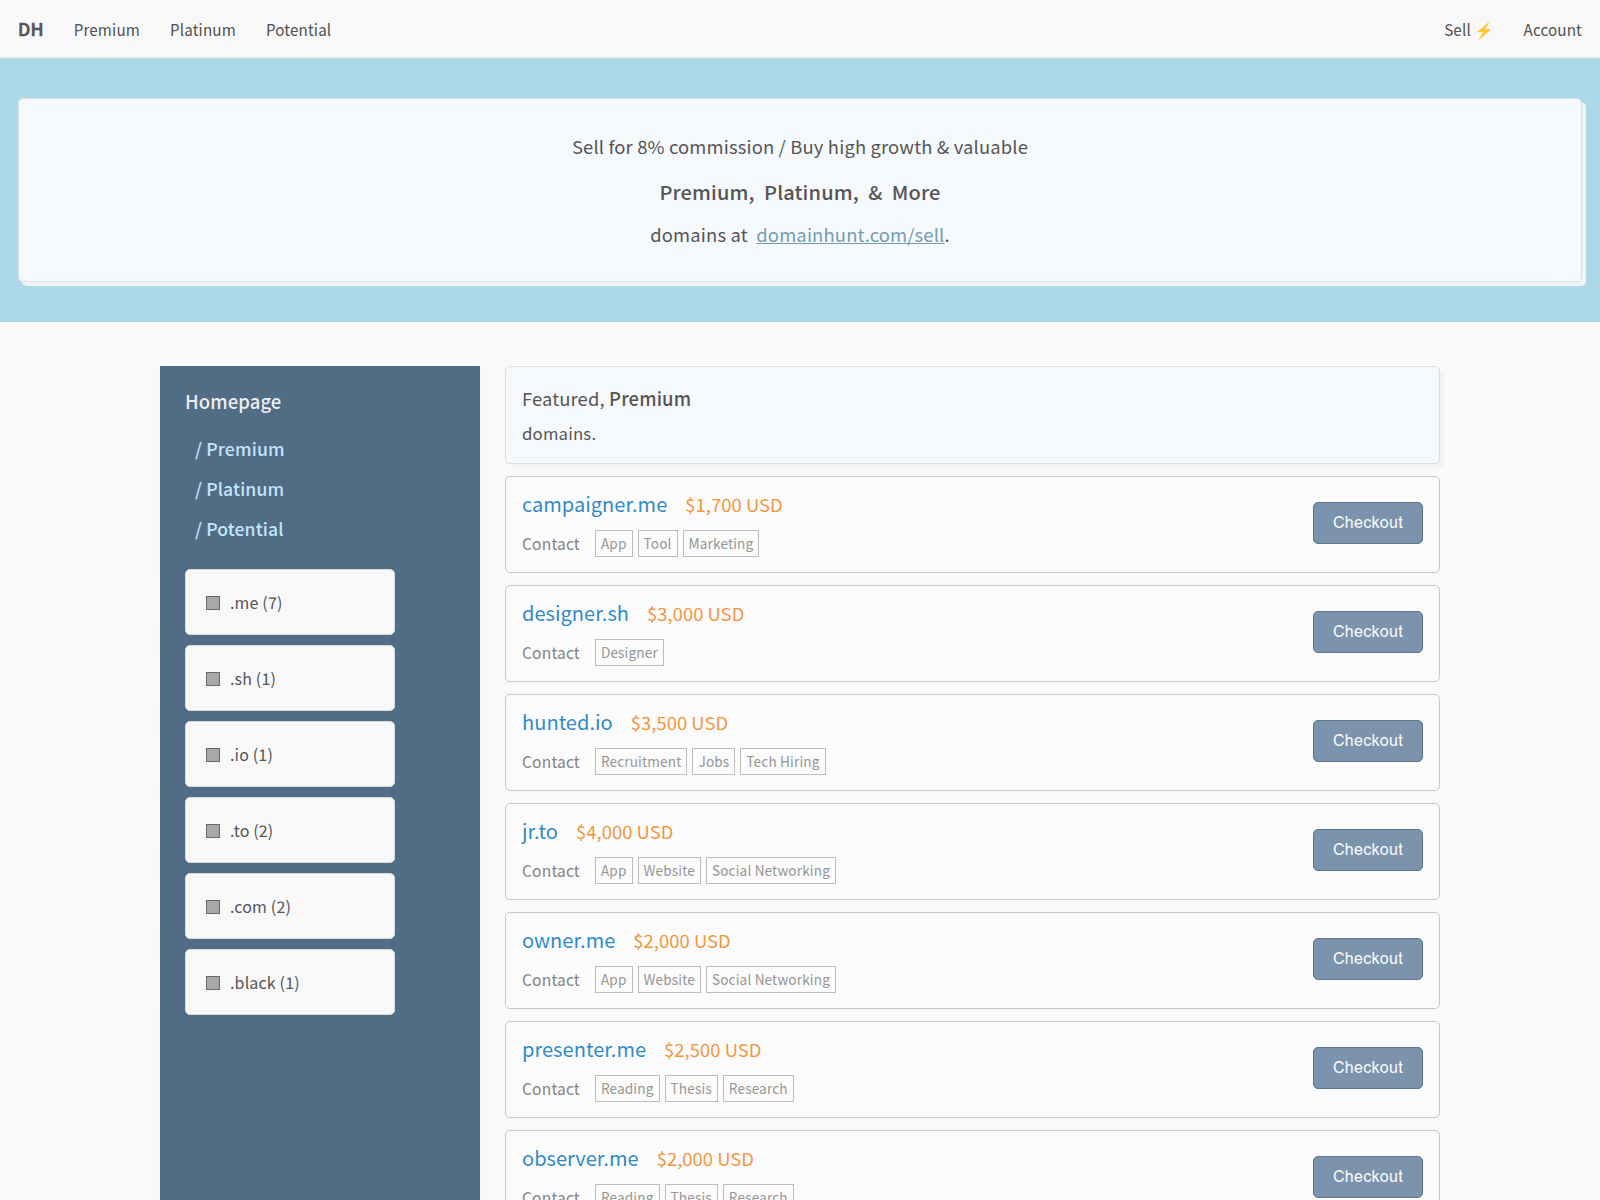Open the Potential nav menu item
Image resolution: width=1600 pixels, height=1200 pixels.
click(x=298, y=30)
